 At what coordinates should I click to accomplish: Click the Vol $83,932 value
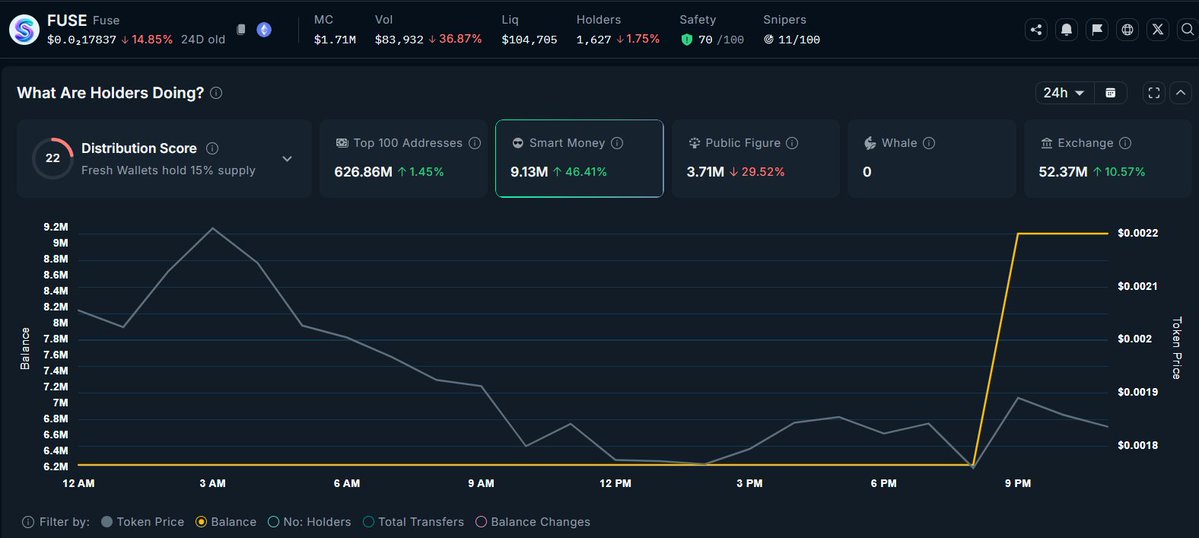point(399,40)
